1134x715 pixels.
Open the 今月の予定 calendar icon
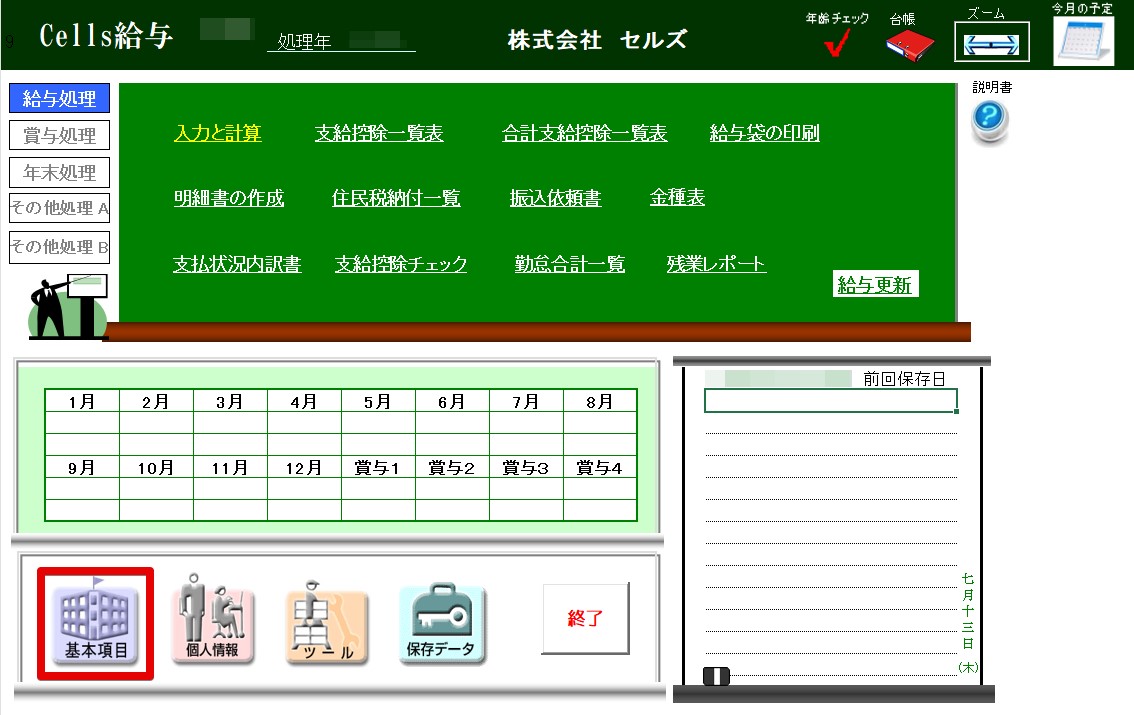click(1083, 41)
